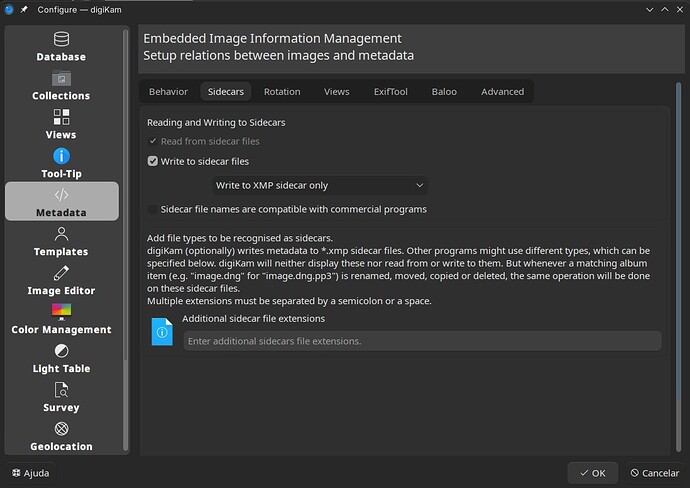Open Image Editor settings
This screenshot has height=488, width=690.
pyautogui.click(x=61, y=280)
